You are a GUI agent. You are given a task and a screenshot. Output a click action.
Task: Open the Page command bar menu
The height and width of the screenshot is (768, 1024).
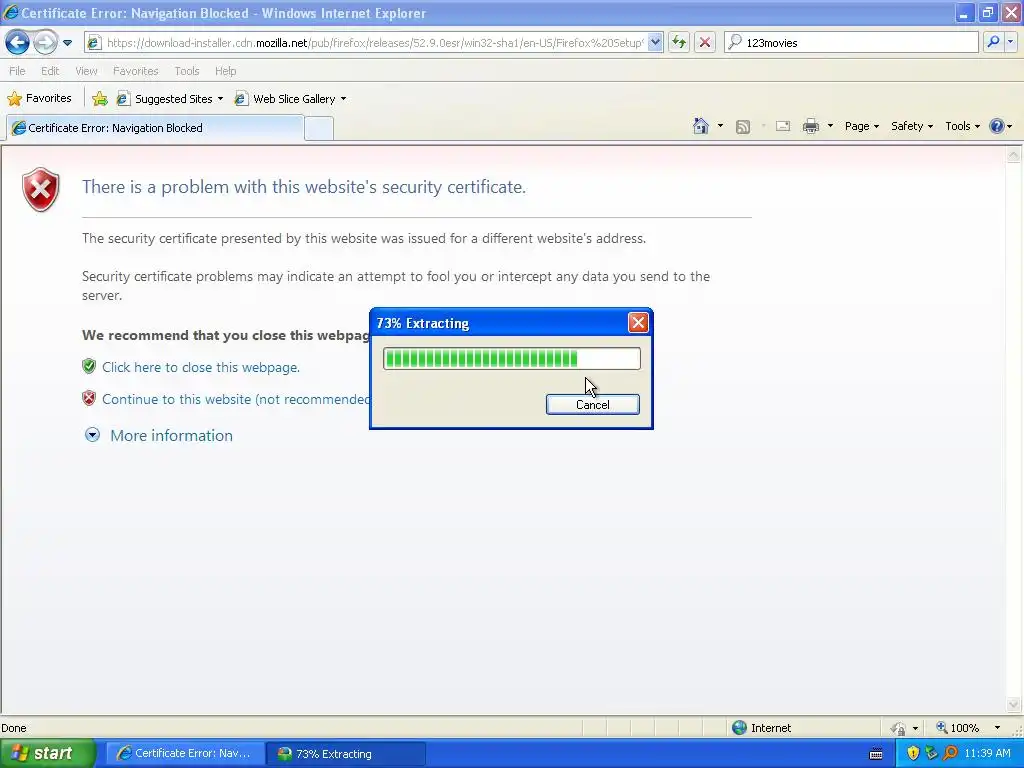coord(861,126)
